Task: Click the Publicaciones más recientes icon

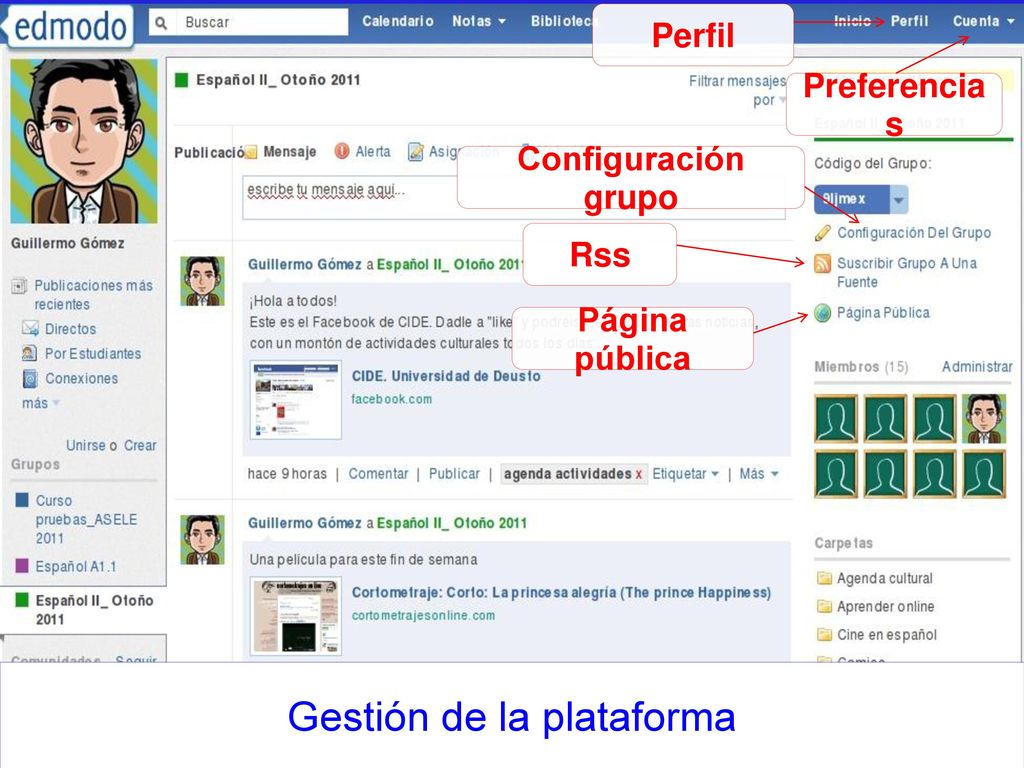Action: point(20,286)
